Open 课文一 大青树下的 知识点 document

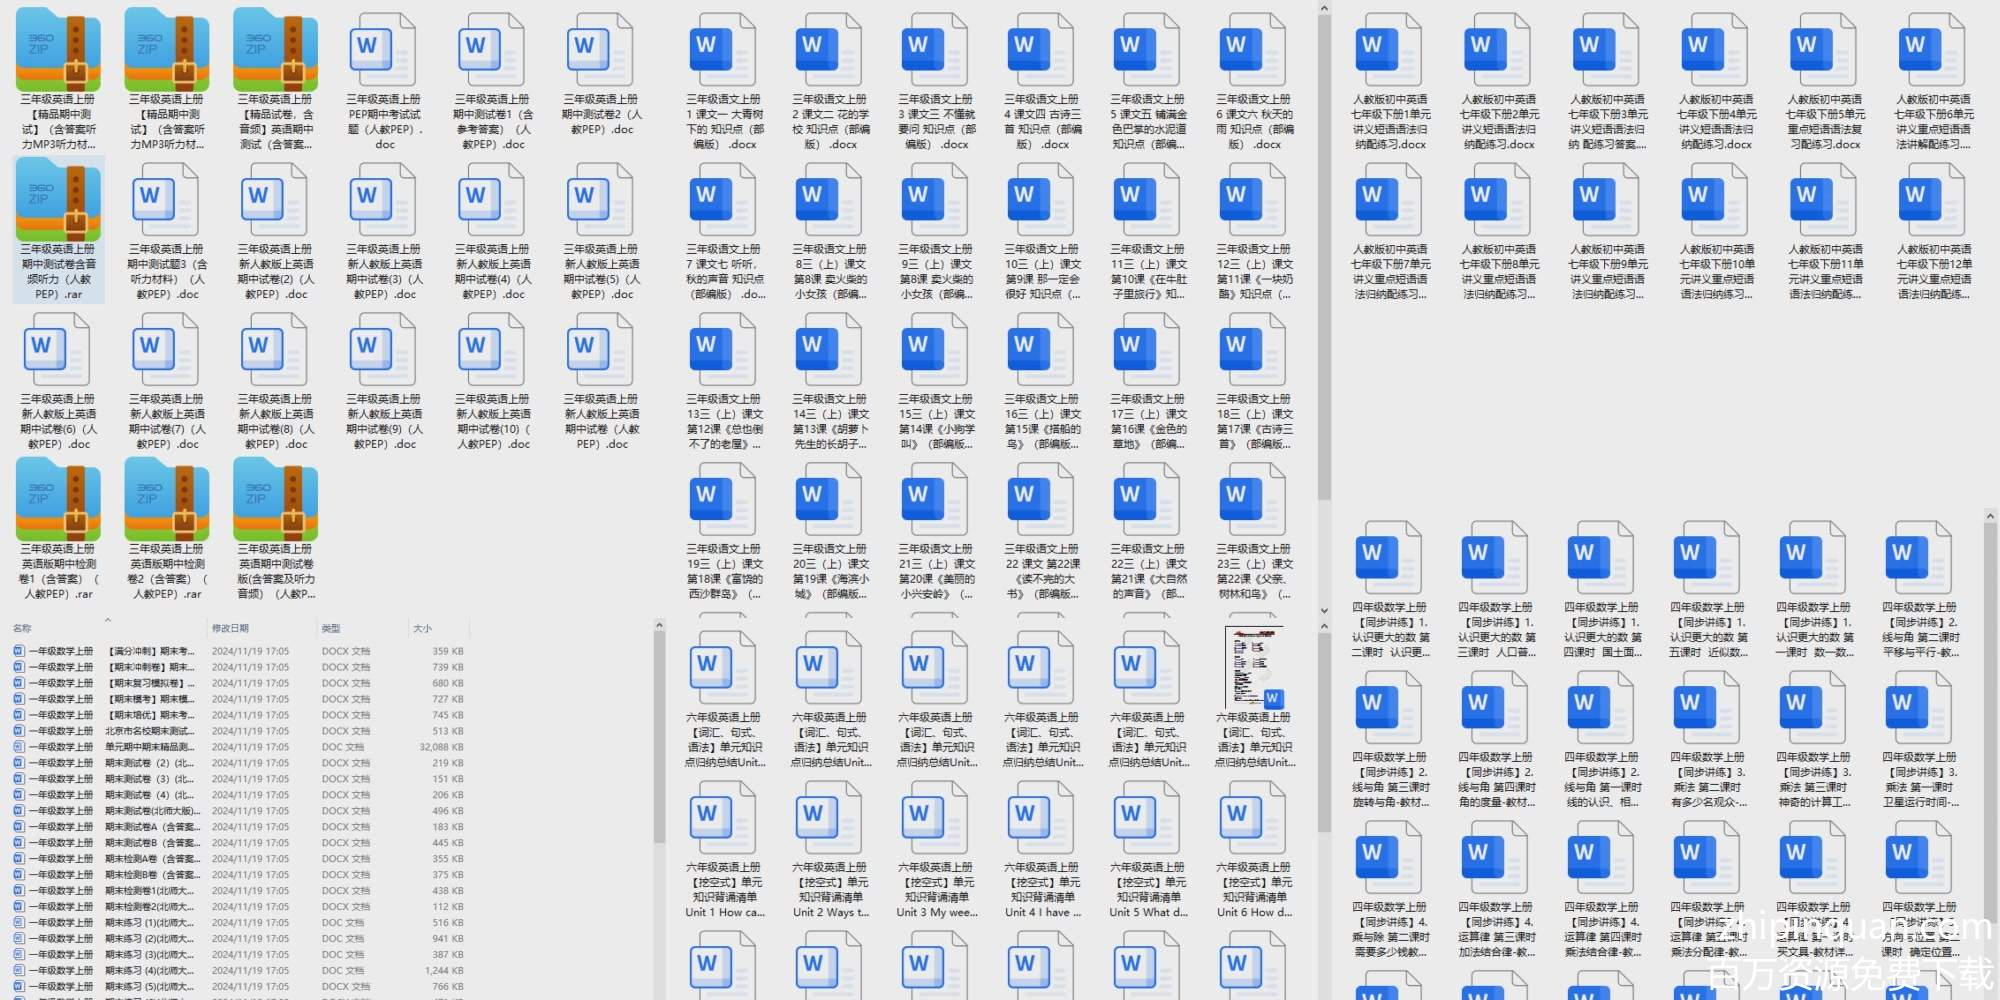tap(724, 79)
